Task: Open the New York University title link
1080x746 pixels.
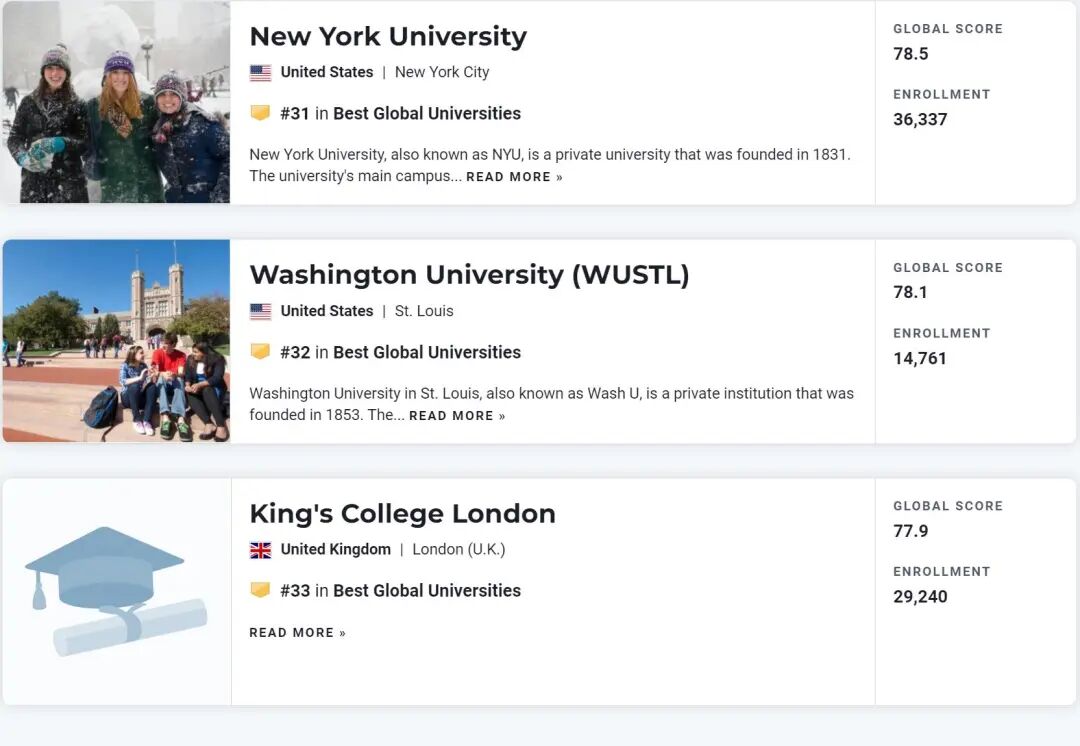Action: [x=387, y=36]
